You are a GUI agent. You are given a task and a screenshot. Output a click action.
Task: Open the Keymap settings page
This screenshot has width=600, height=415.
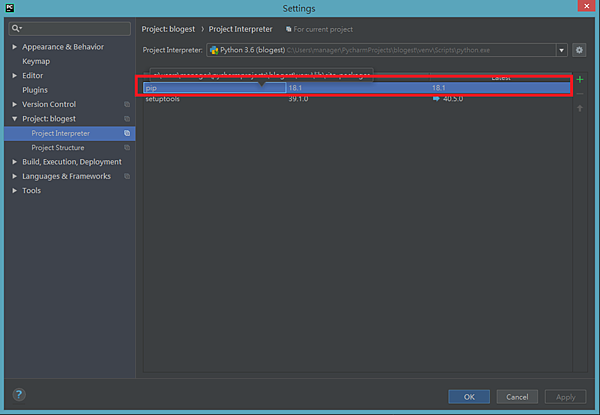(x=36, y=61)
